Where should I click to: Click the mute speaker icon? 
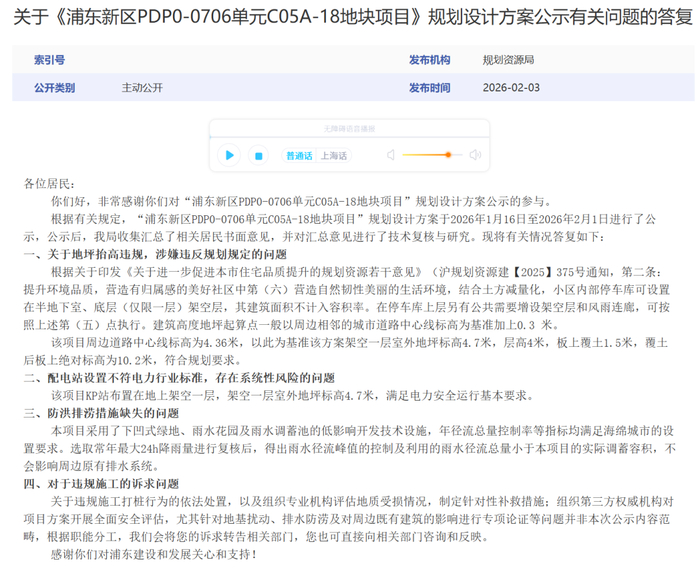tap(391, 155)
